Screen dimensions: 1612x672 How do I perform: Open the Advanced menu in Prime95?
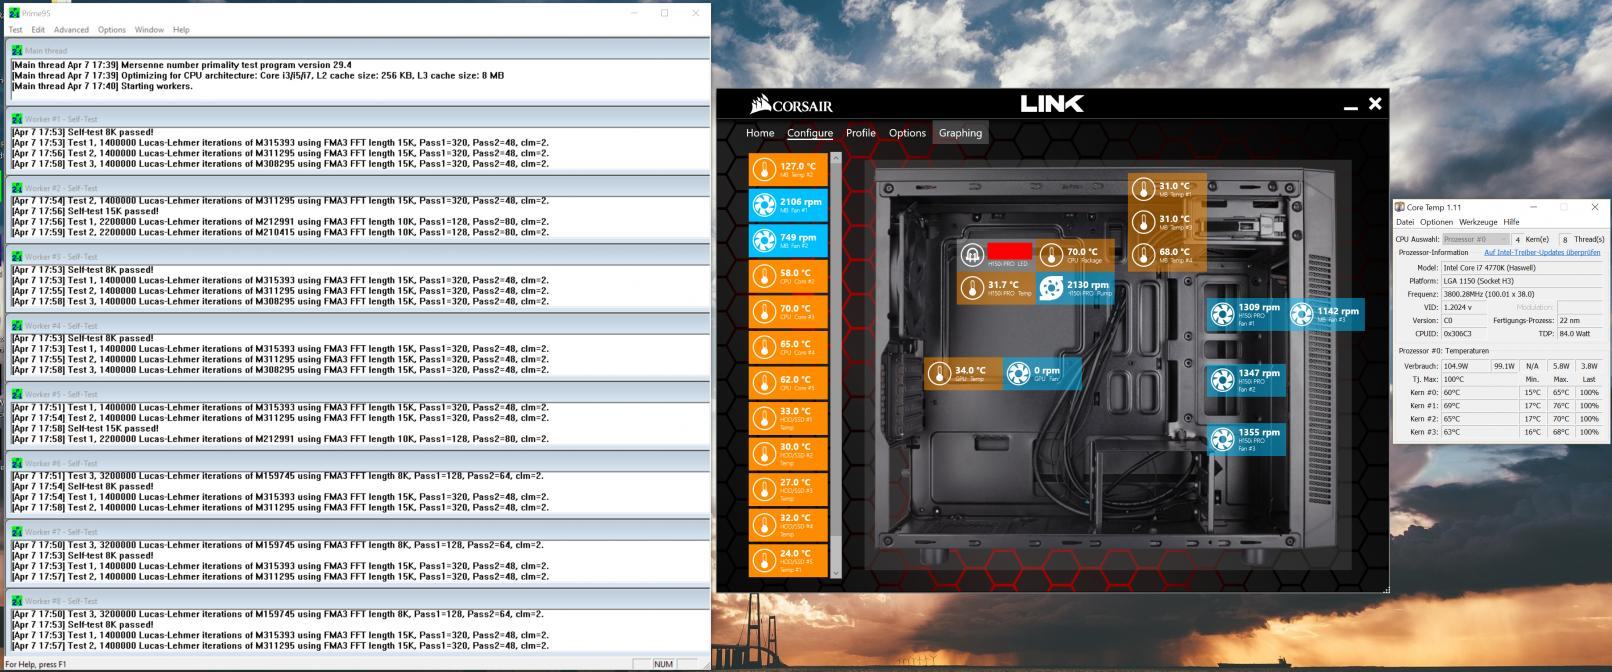(x=71, y=30)
